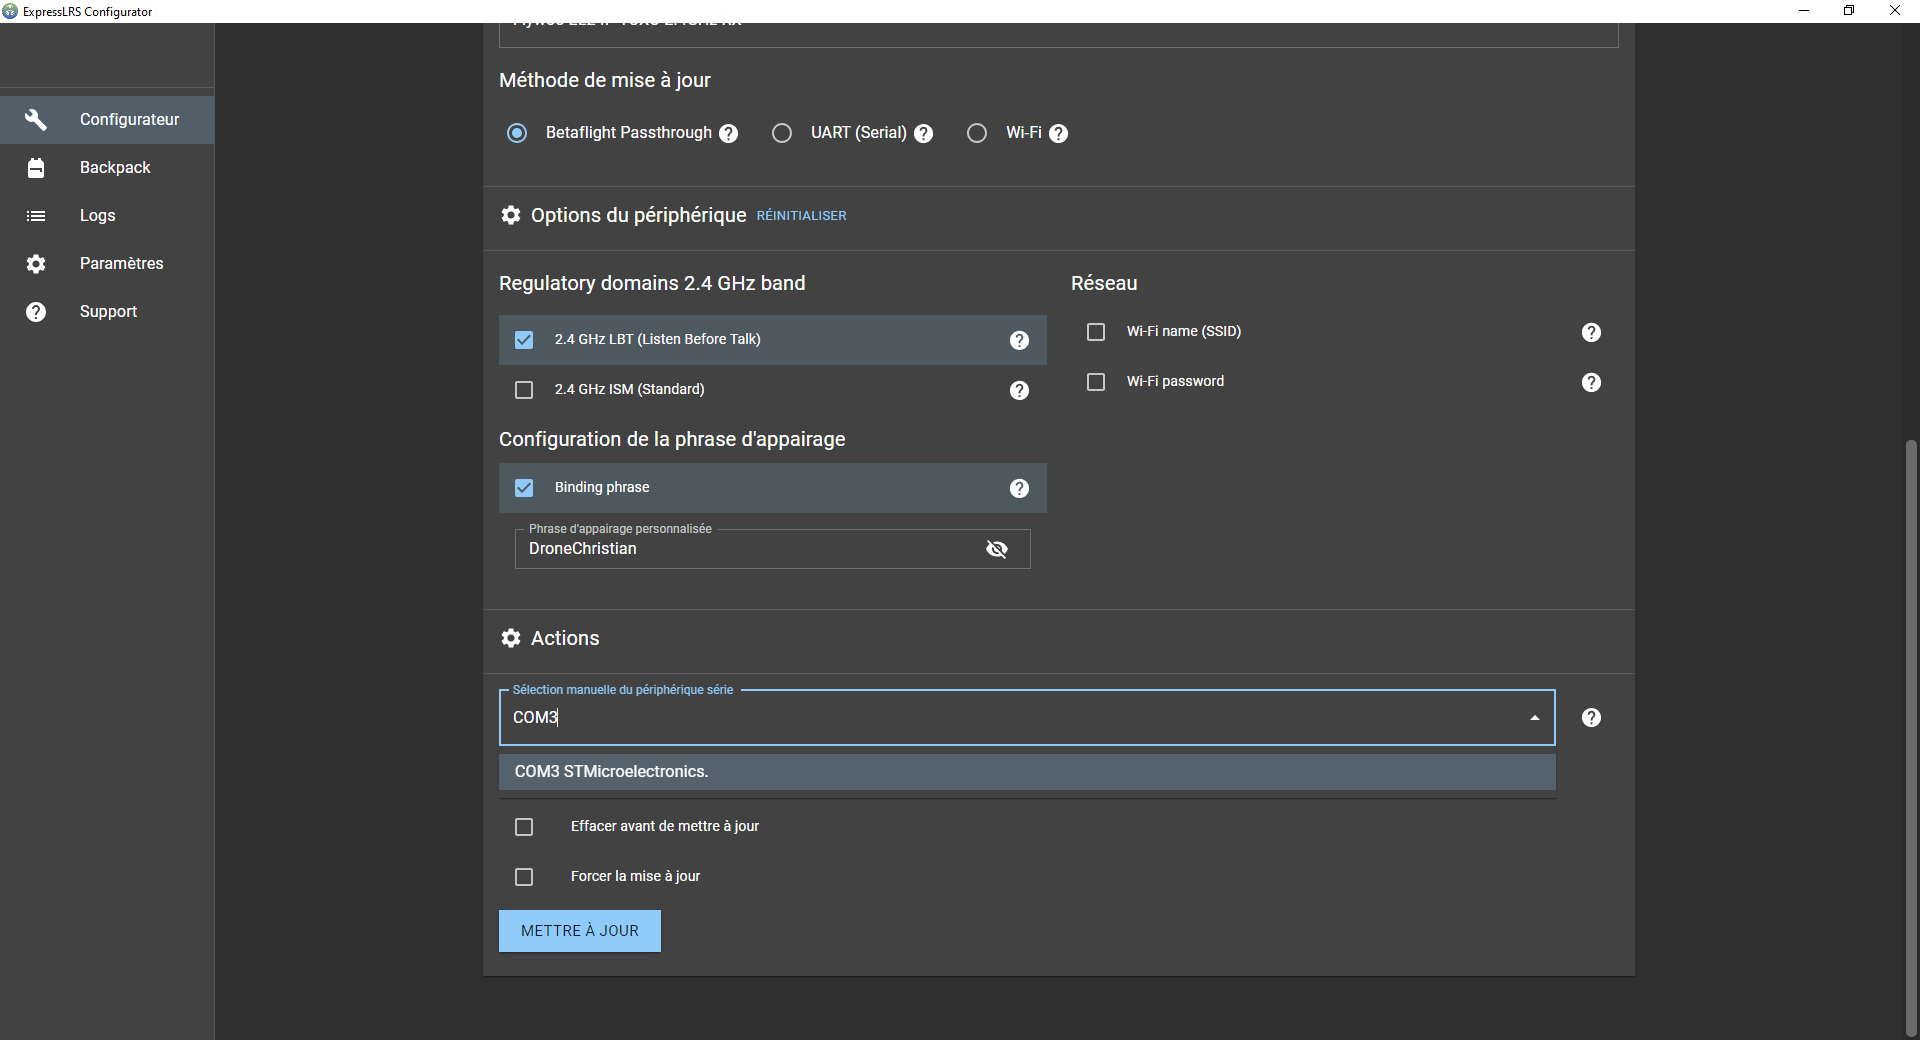This screenshot has width=1920, height=1040.
Task: Enable 2.4 GHz ISM (Standard) checkbox
Action: pyautogui.click(x=524, y=390)
